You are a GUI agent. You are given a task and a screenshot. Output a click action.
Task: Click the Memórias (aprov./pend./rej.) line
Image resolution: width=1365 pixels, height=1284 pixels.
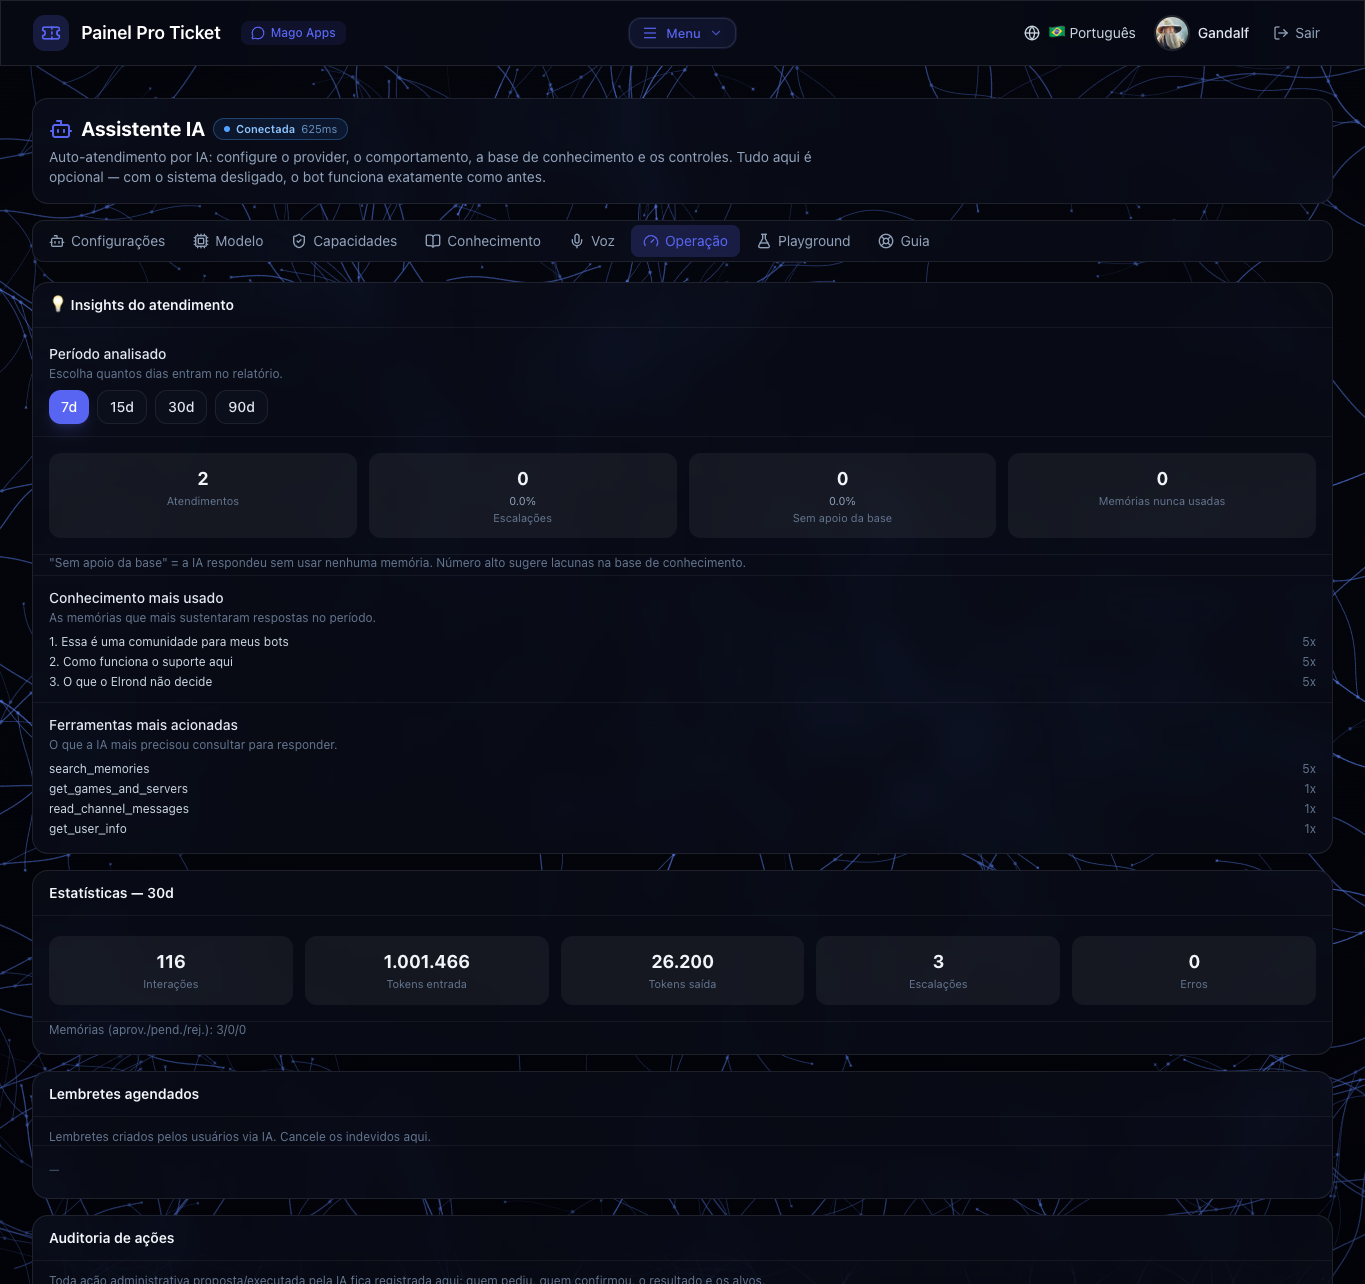pos(148,1030)
